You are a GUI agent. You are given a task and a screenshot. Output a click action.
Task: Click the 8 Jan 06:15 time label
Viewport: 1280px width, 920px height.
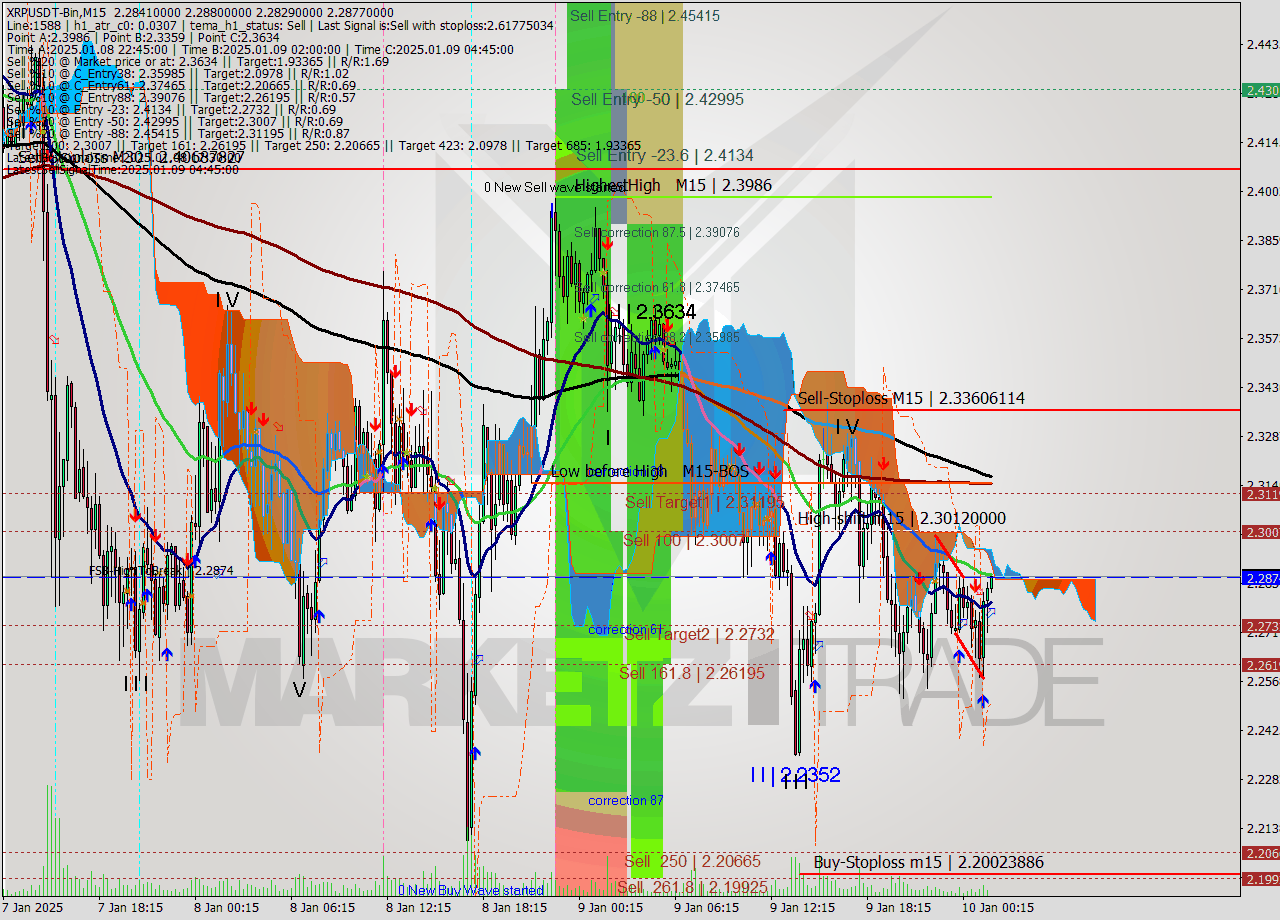click(x=322, y=908)
